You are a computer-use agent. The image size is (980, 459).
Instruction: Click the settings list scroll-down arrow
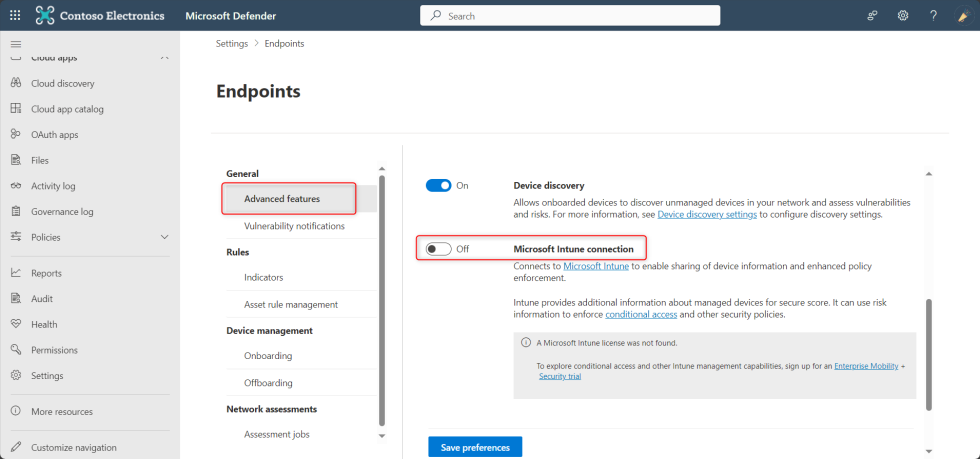tap(382, 435)
